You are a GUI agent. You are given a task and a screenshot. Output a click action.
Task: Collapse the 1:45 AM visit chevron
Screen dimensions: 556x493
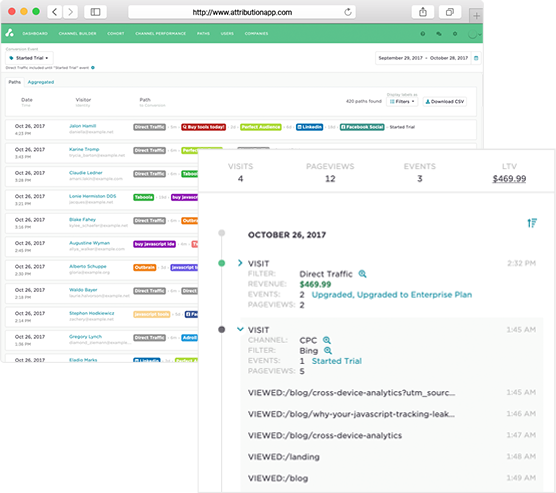point(240,329)
